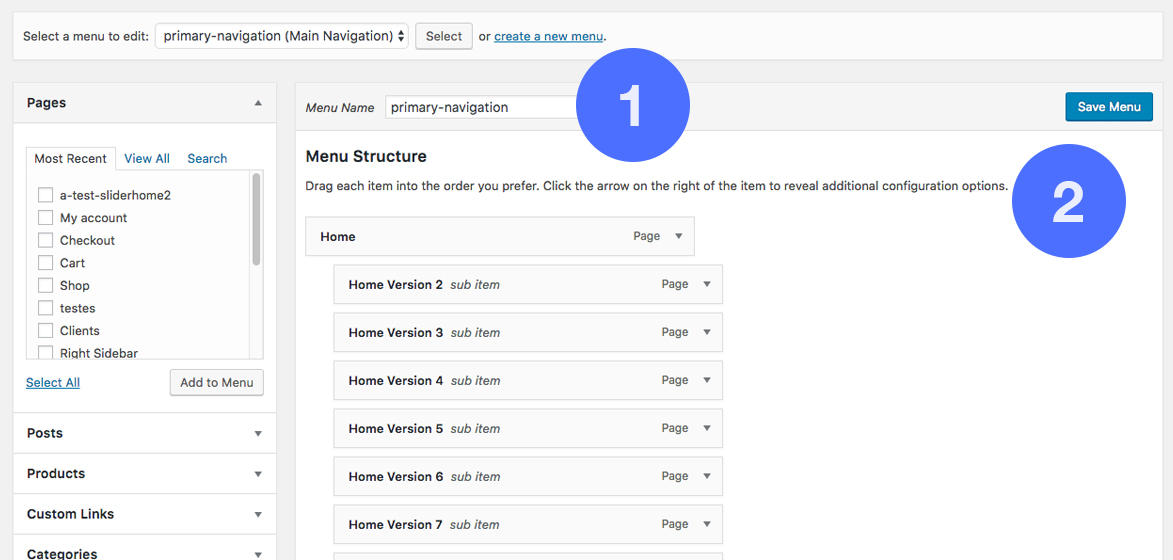This screenshot has width=1173, height=560.
Task: Reveal Home Version 6 settings arrow
Action: 706,477
